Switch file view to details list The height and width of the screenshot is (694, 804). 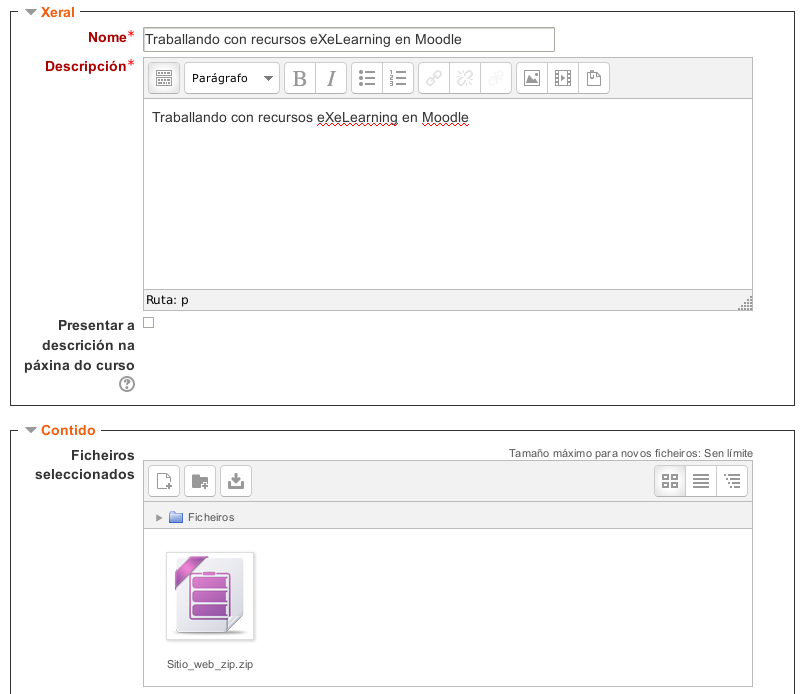tap(701, 481)
